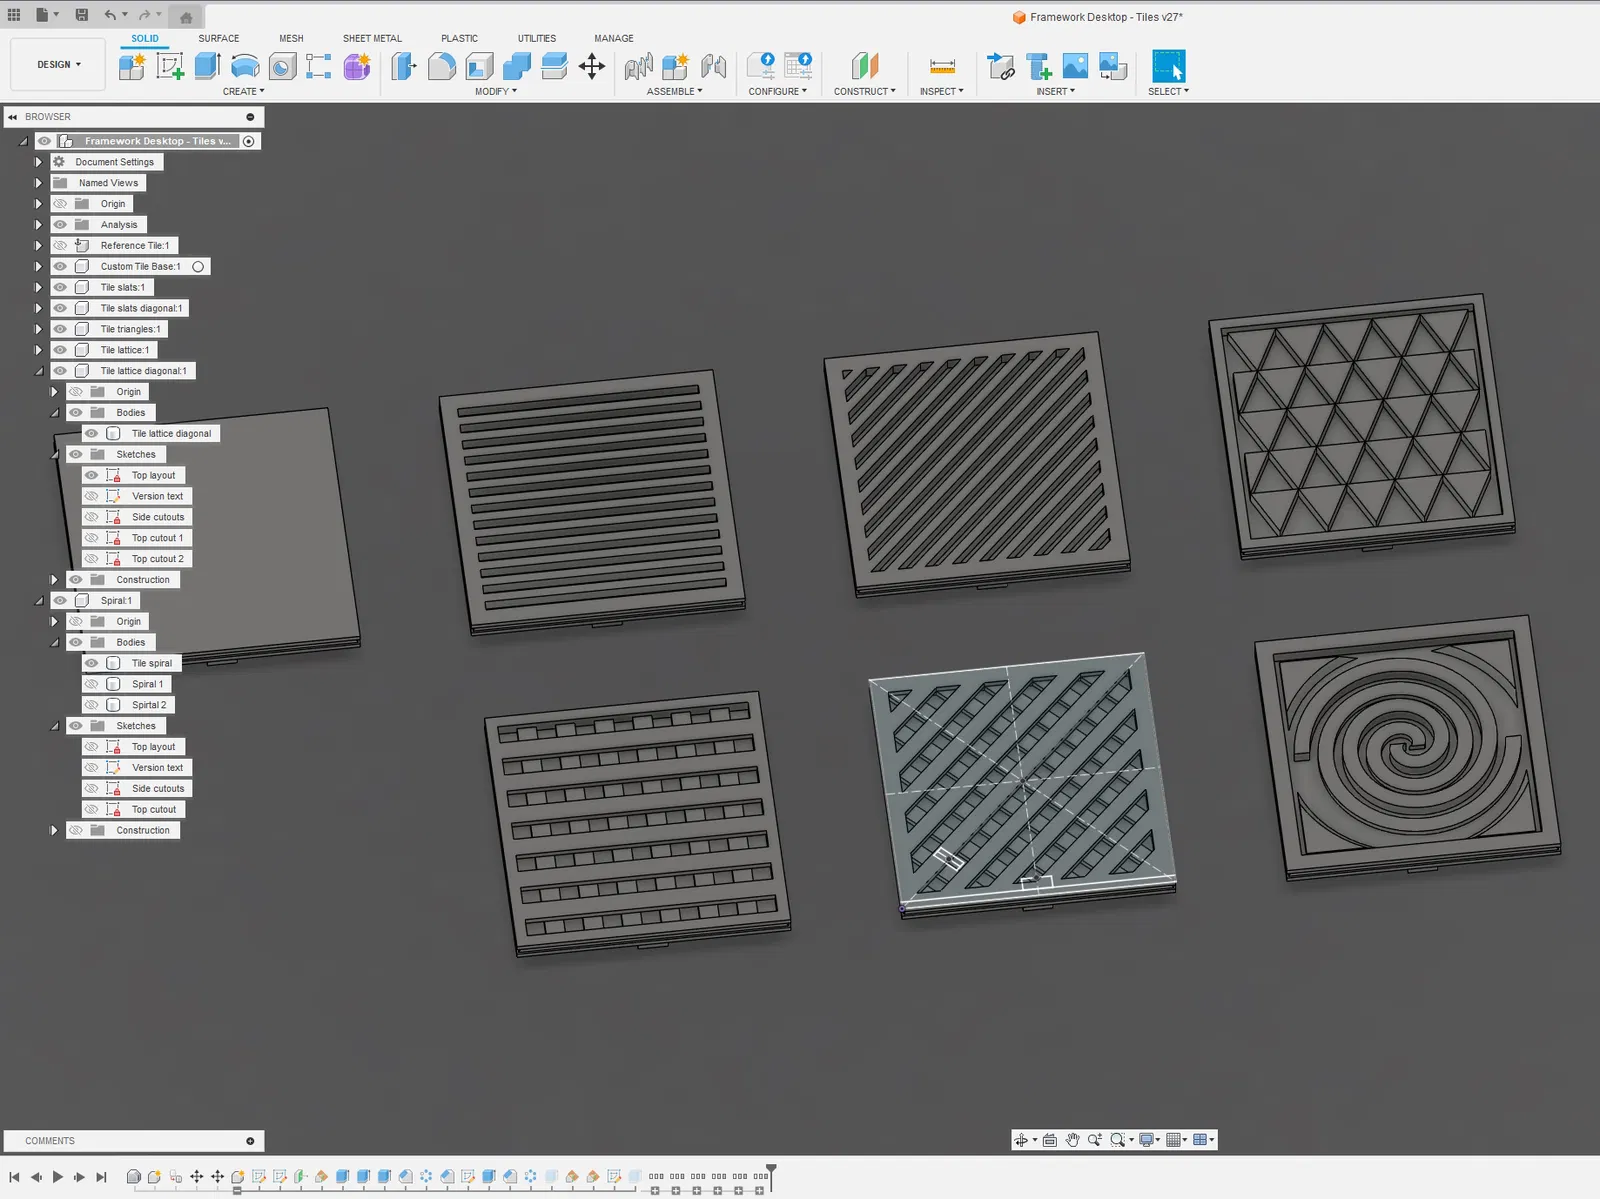Image resolution: width=1600 pixels, height=1199 pixels.
Task: Switch to the SURFACE tab
Action: (218, 38)
